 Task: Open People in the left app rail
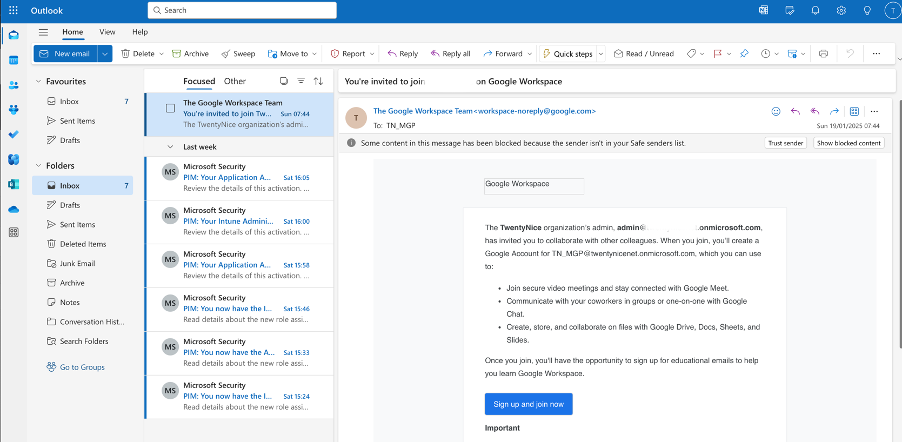[13, 85]
